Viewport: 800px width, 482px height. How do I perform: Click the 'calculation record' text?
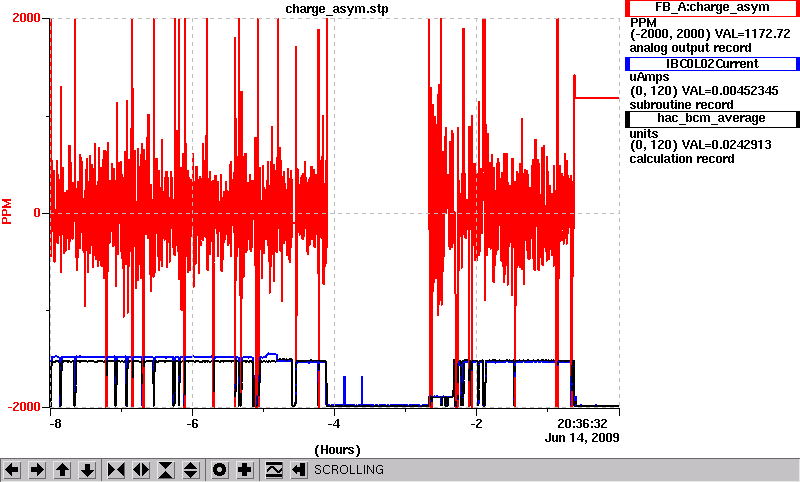682,159
